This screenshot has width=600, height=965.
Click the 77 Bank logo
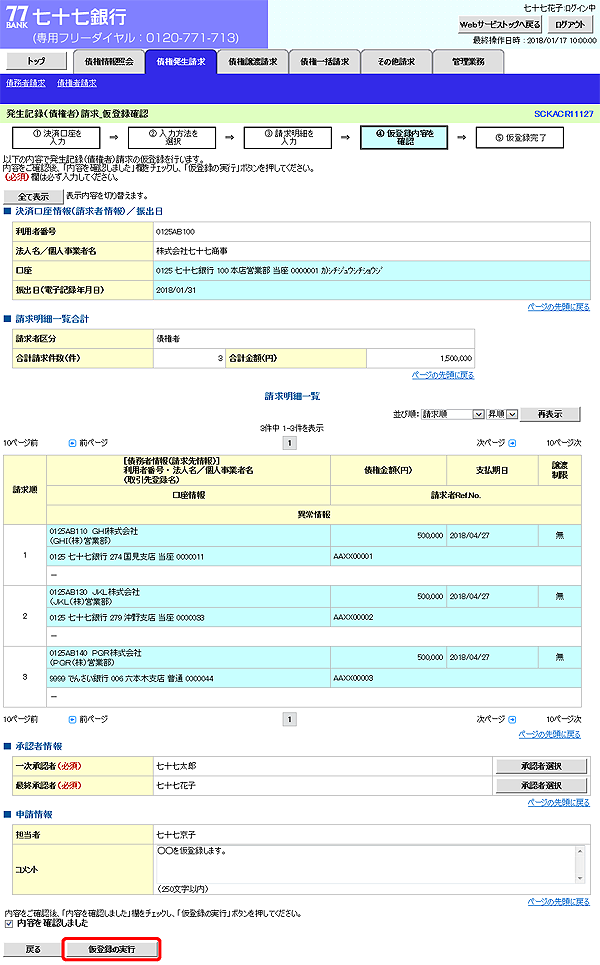(17, 15)
